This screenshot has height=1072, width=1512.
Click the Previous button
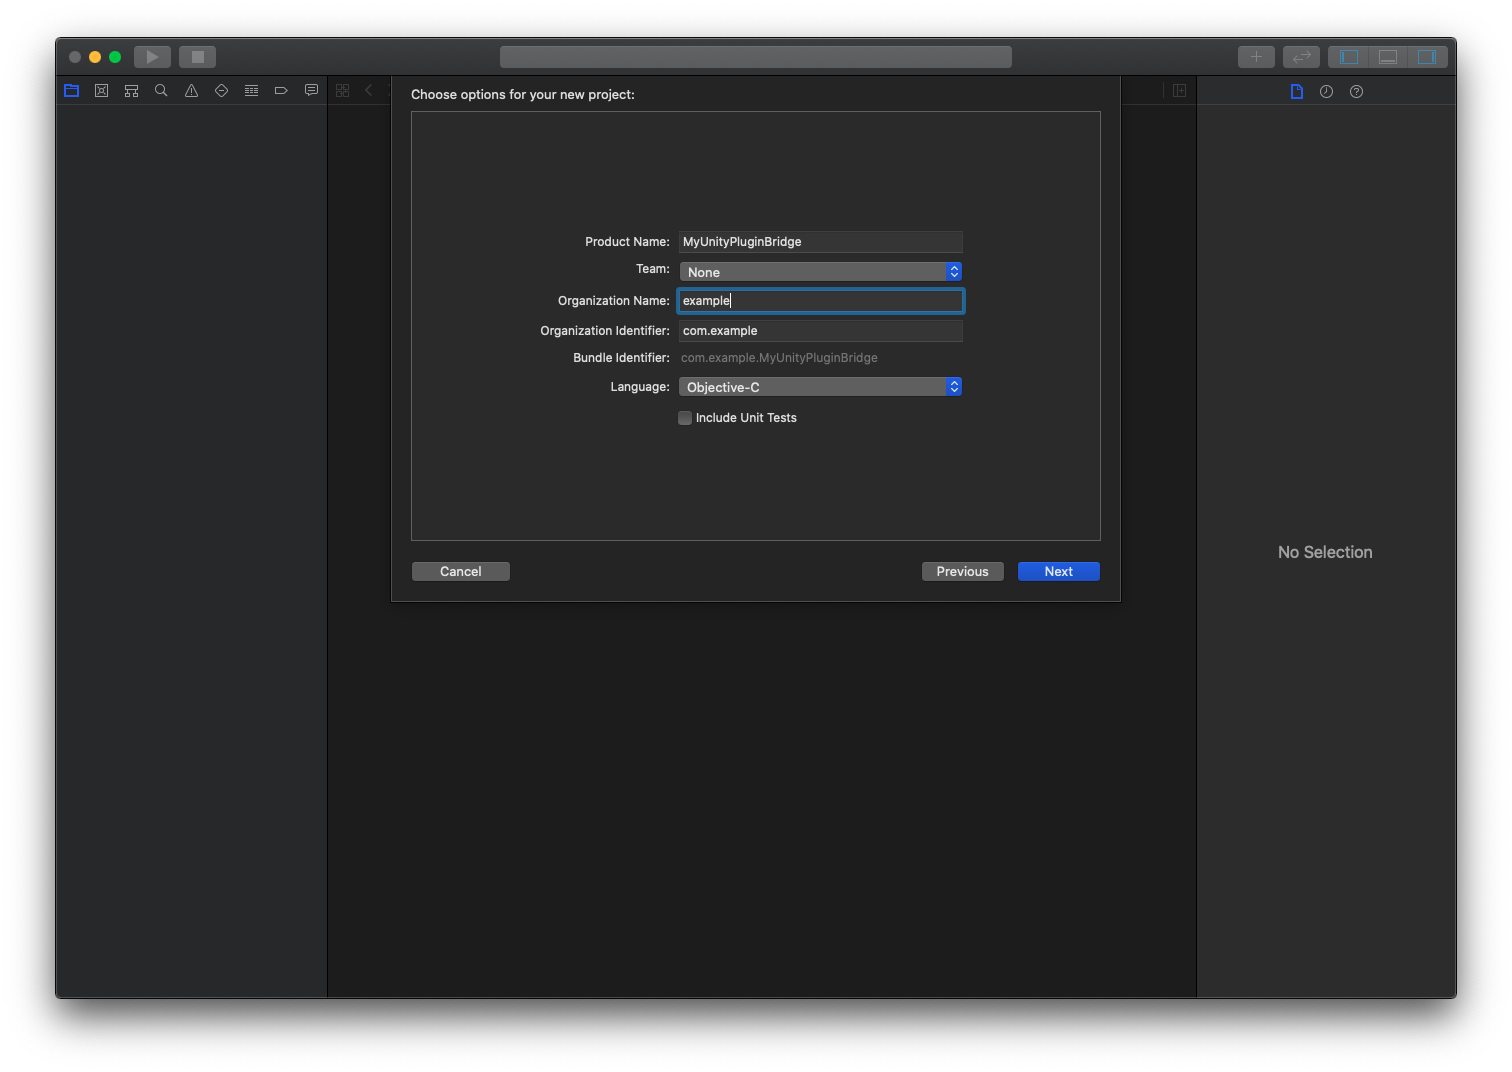962,572
